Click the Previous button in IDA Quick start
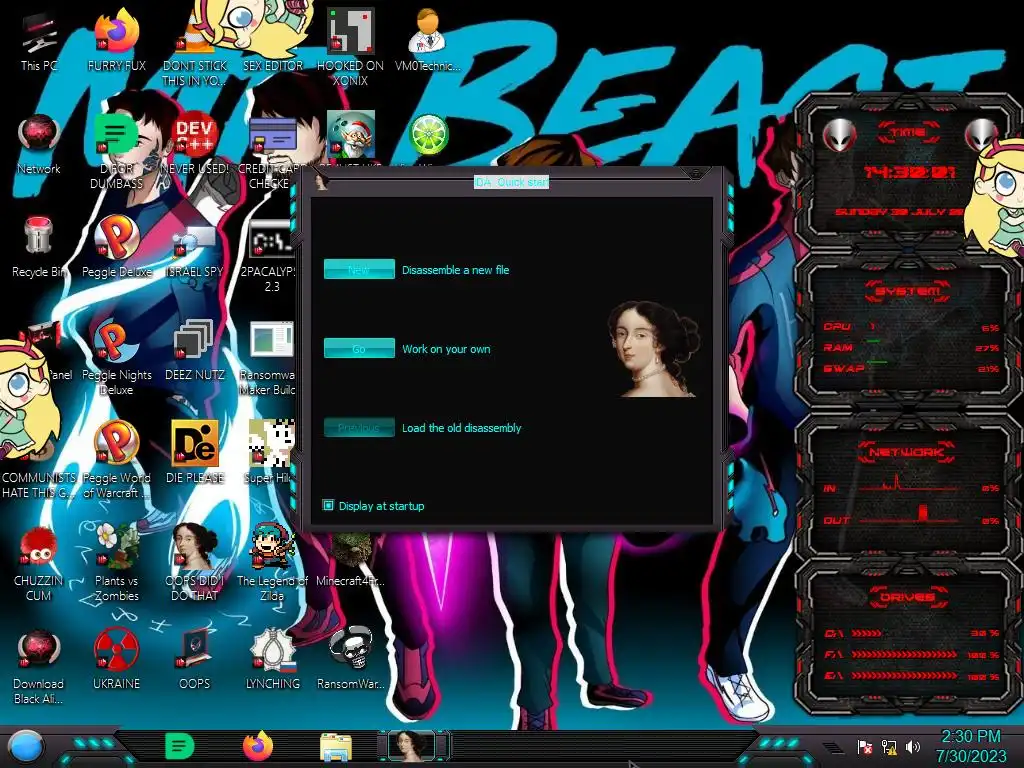Image resolution: width=1024 pixels, height=768 pixels. pyautogui.click(x=359, y=427)
